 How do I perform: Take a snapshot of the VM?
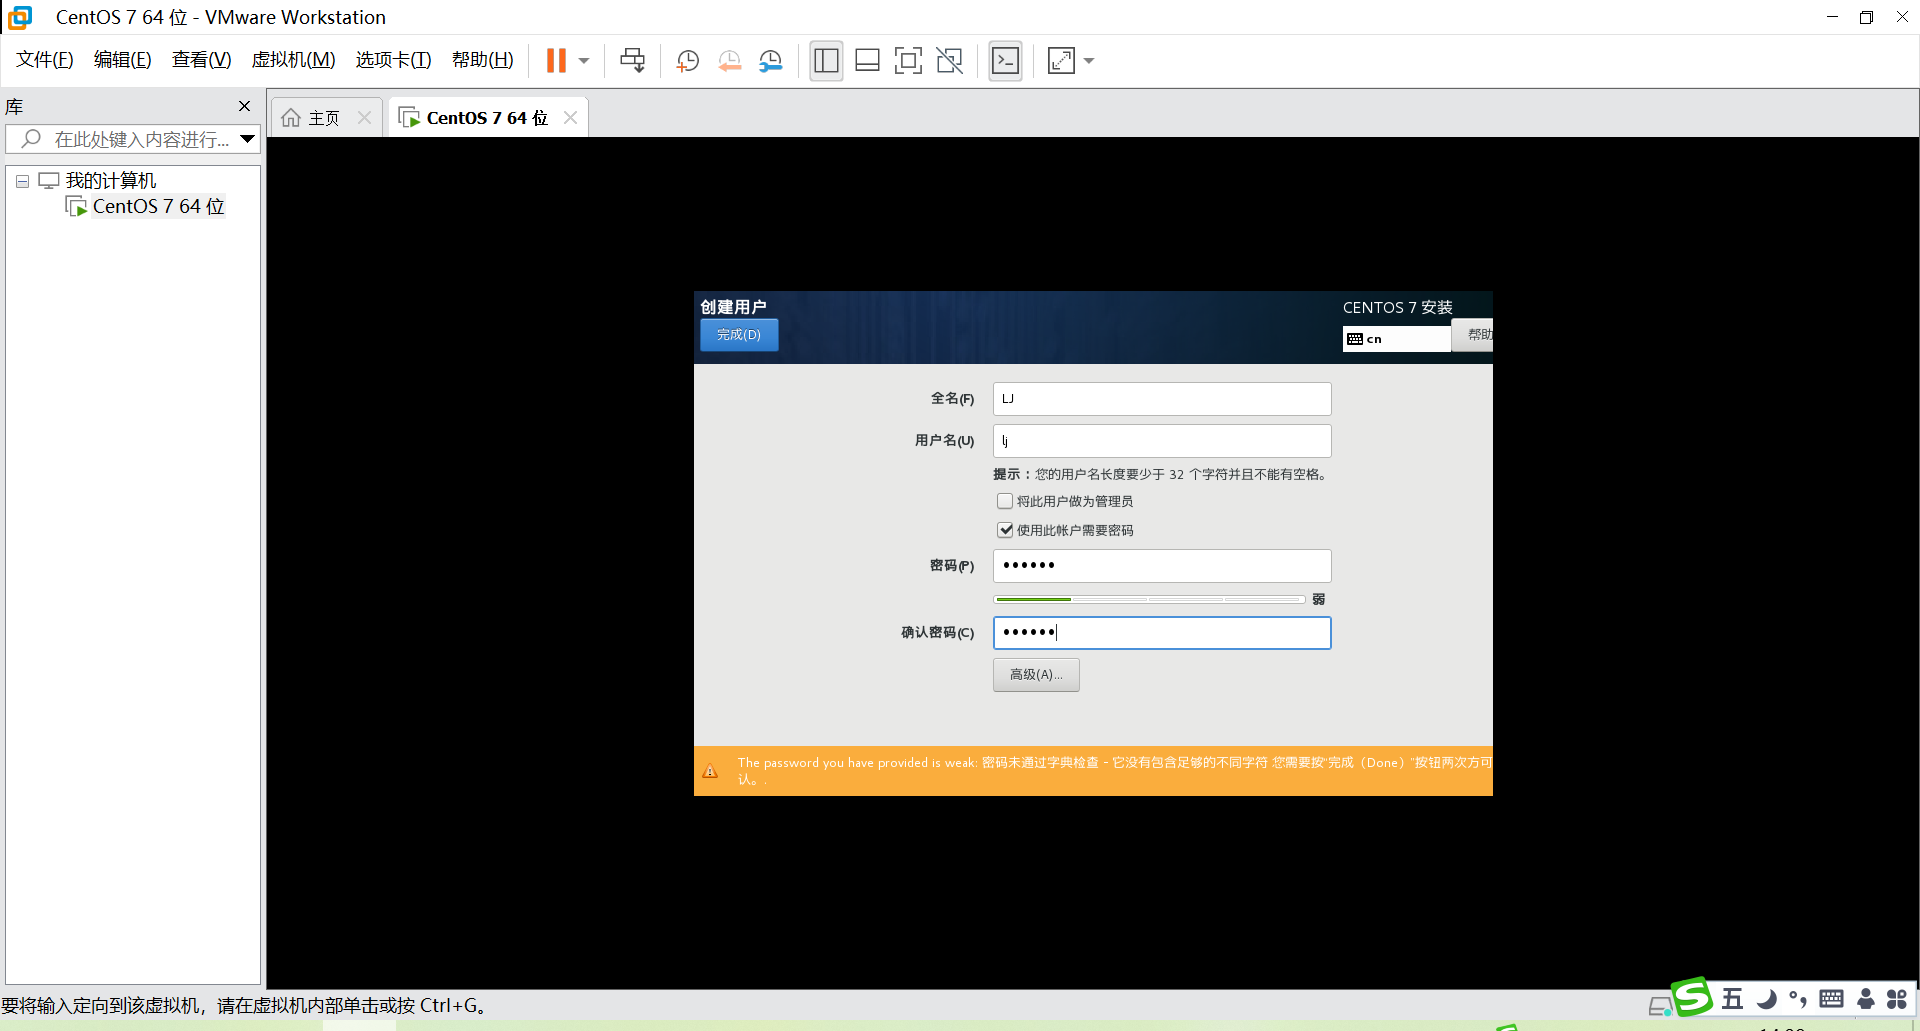pos(688,61)
